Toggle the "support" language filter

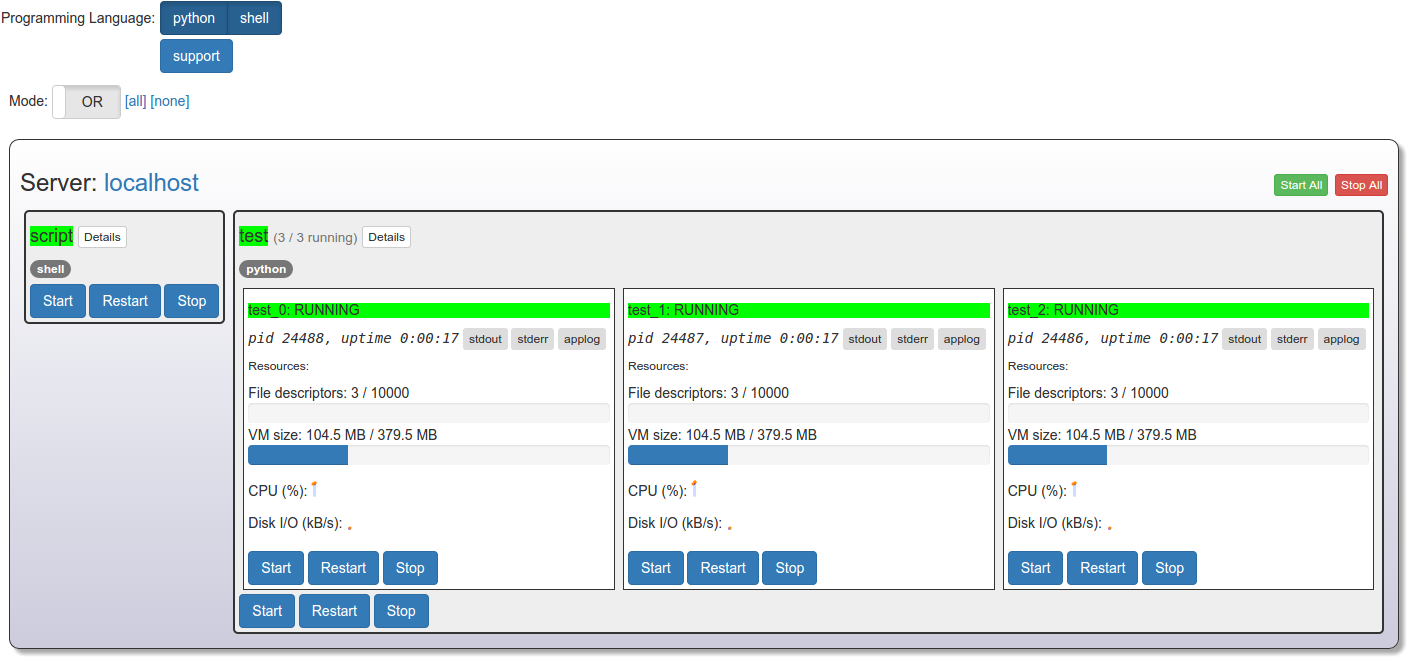pyautogui.click(x=196, y=55)
